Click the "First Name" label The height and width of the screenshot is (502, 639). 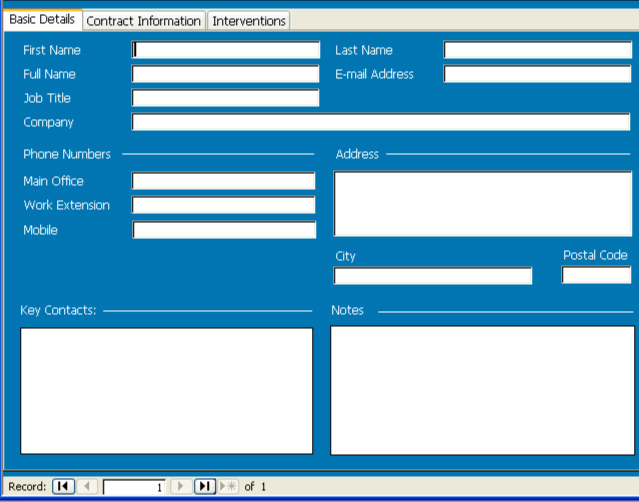tap(52, 50)
